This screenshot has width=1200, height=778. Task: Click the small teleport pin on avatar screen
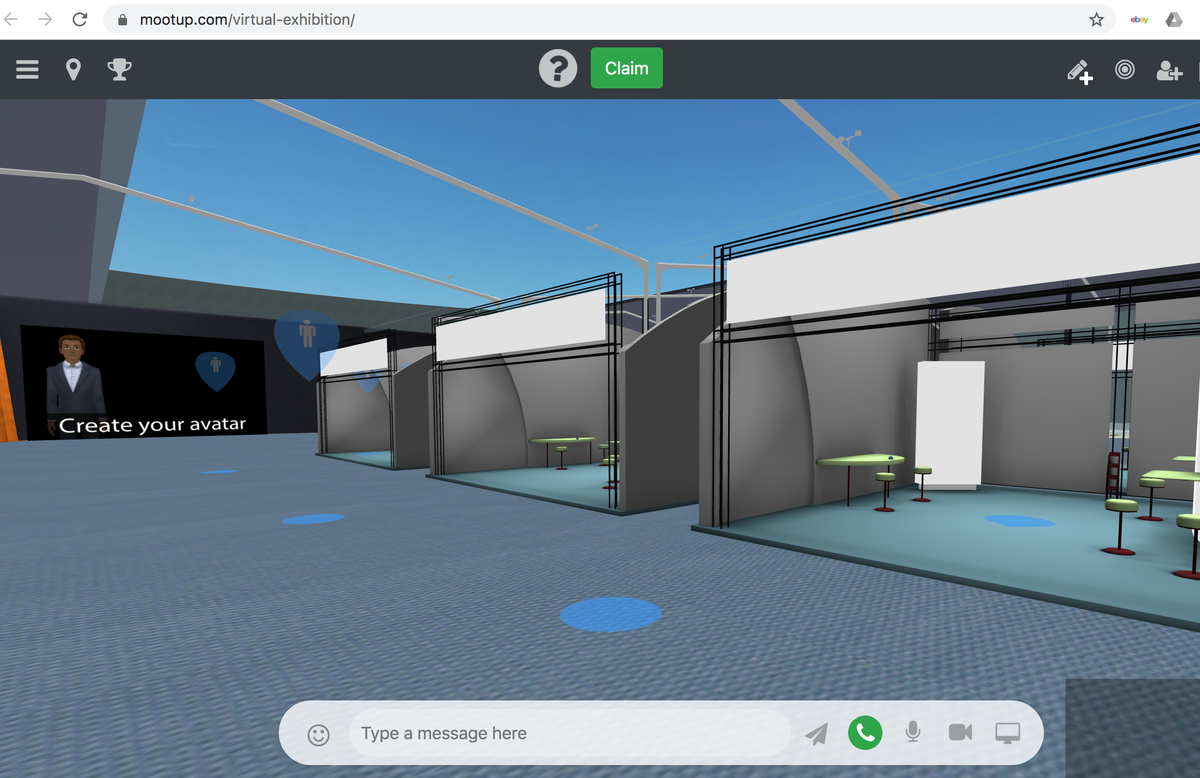tap(215, 371)
